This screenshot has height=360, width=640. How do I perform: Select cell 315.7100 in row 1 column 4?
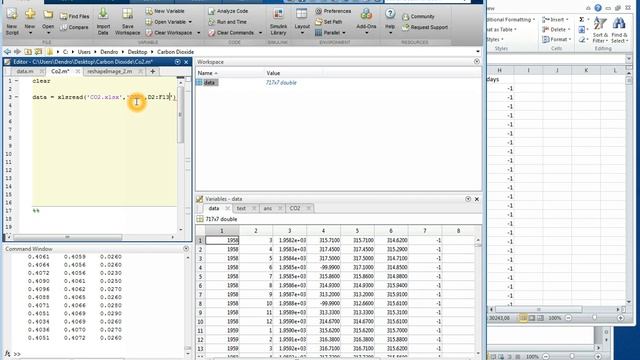323,240
